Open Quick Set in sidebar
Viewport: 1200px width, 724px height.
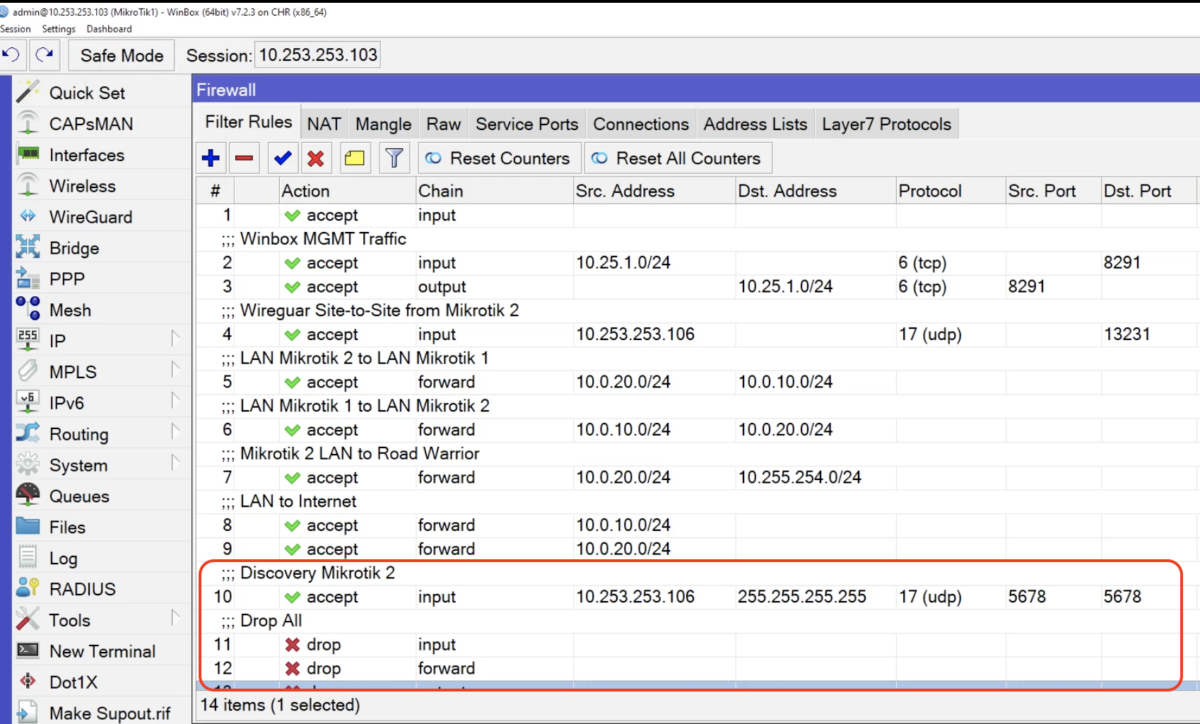87,93
